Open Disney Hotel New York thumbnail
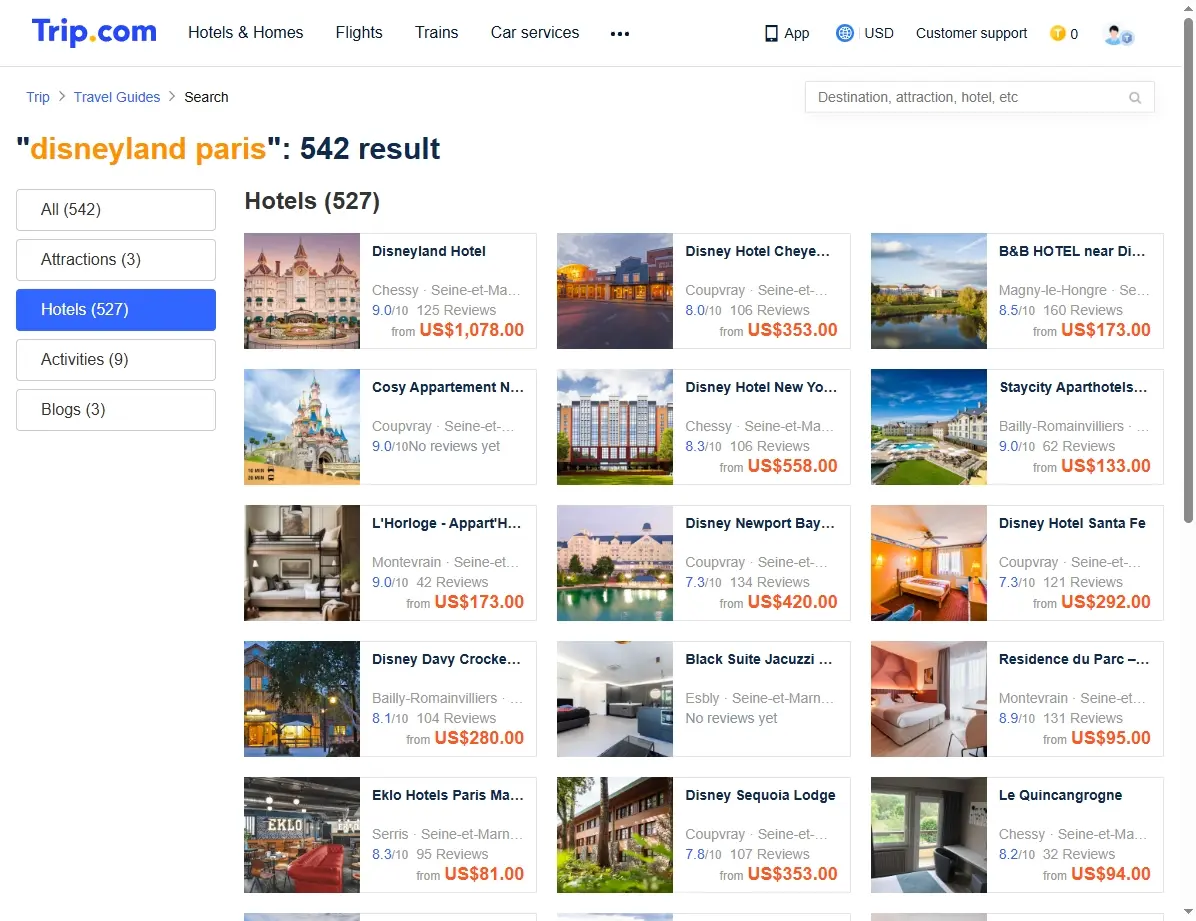 tap(615, 427)
